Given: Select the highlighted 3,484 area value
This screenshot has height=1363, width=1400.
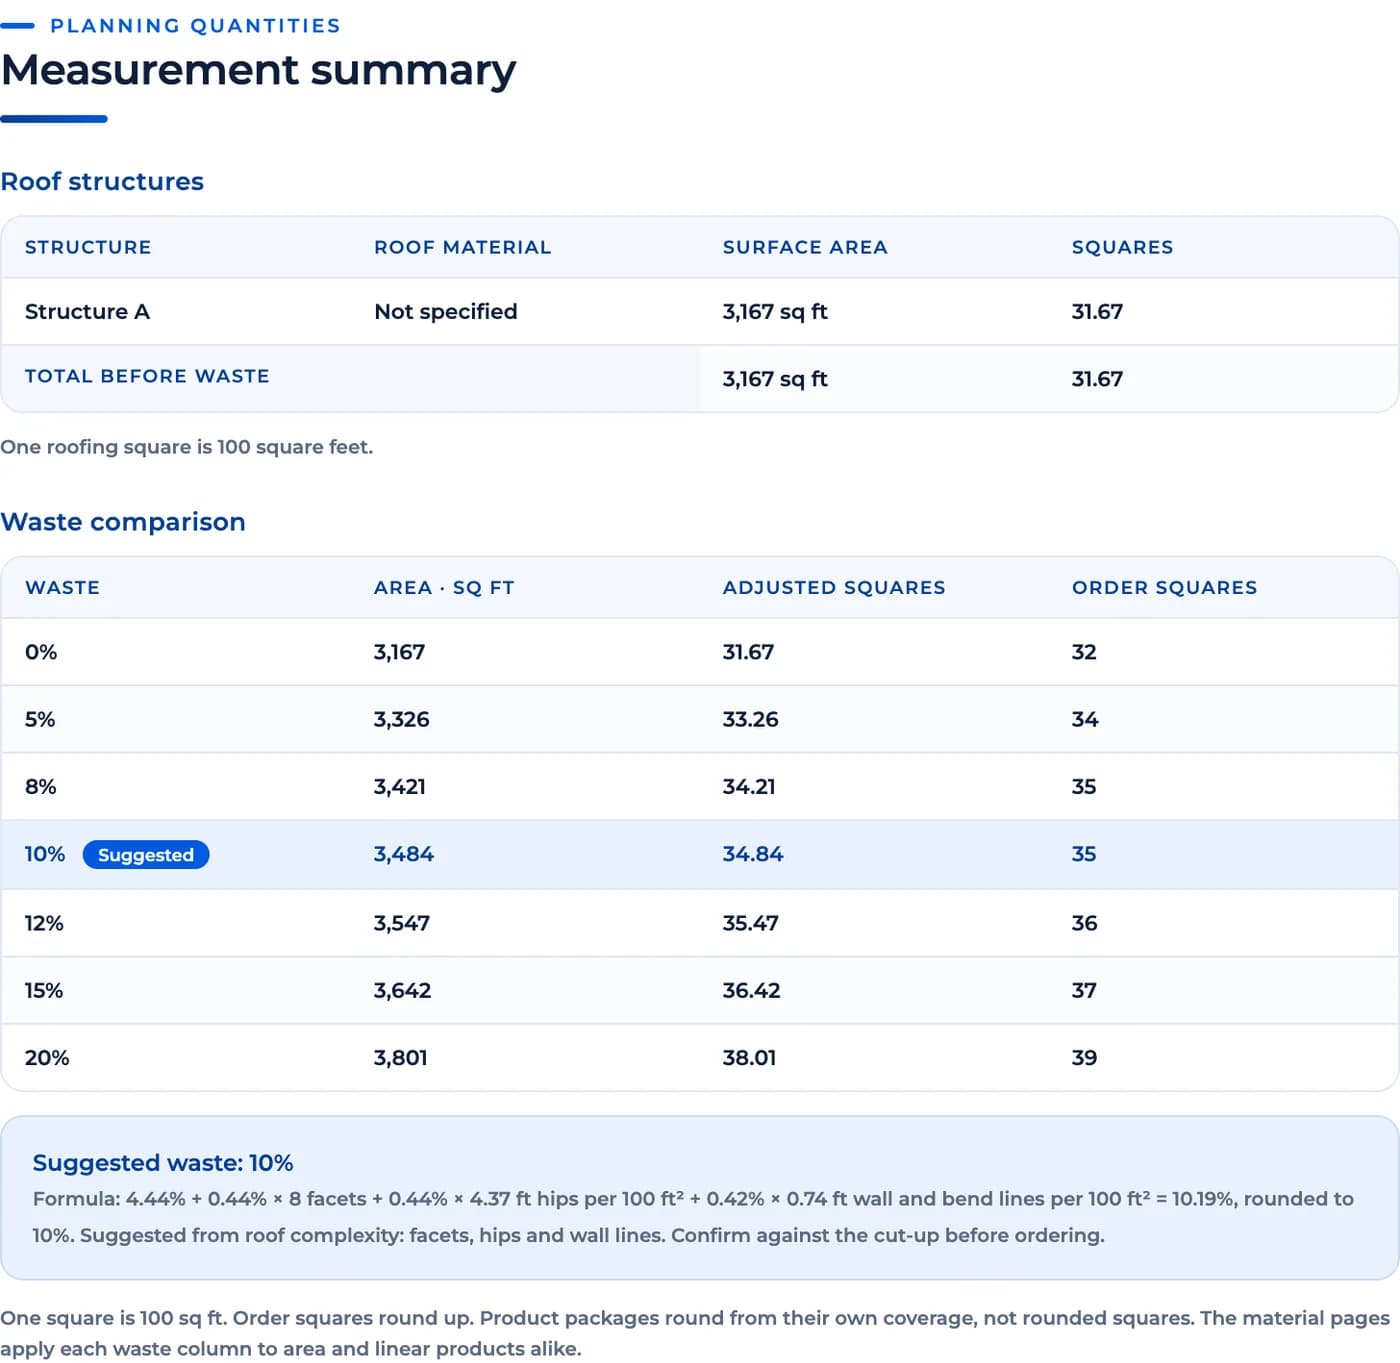Looking at the screenshot, I should [x=404, y=854].
